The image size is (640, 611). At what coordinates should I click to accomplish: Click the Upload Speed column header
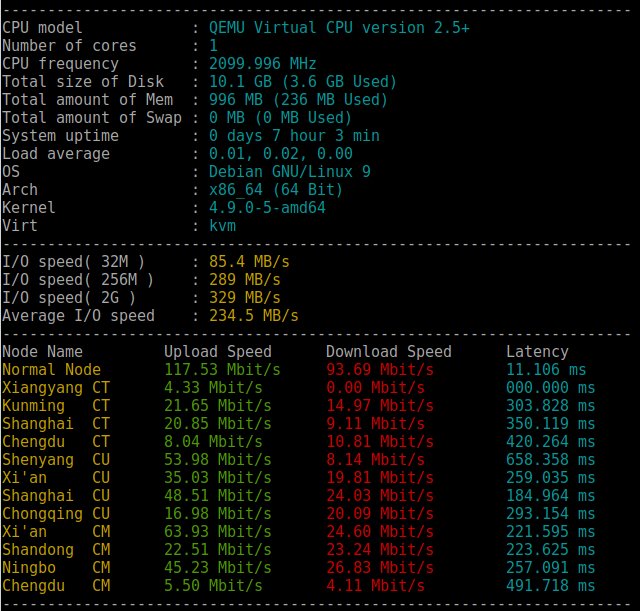click(218, 351)
